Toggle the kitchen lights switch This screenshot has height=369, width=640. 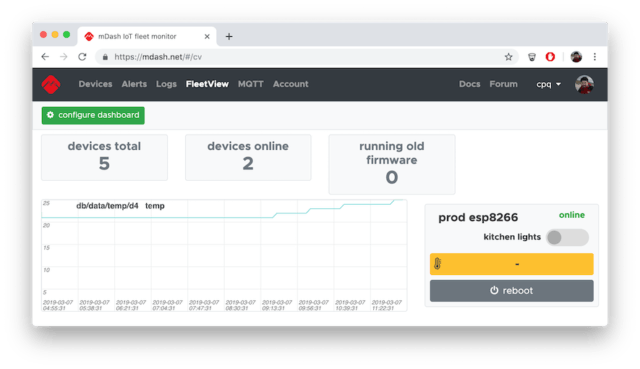coord(567,237)
